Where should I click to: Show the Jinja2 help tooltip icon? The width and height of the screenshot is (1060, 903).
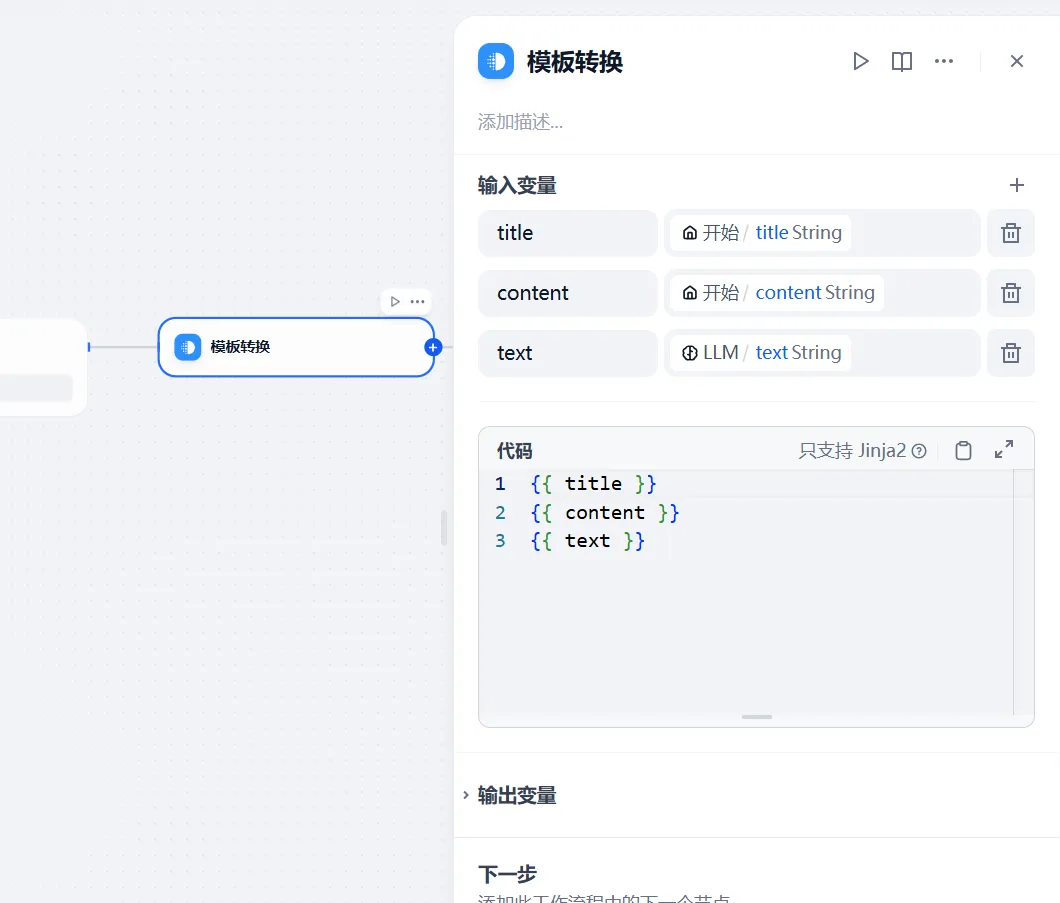pyautogui.click(x=919, y=451)
